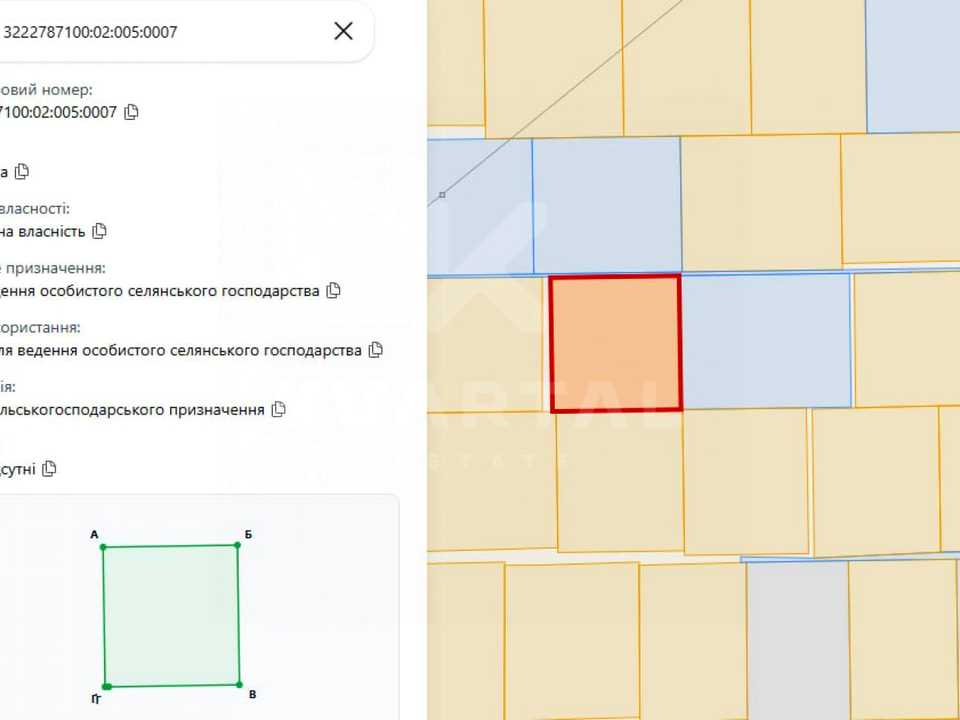Select the blue parcel above the highlighted parcel
The image size is (960, 720).
click(x=607, y=206)
